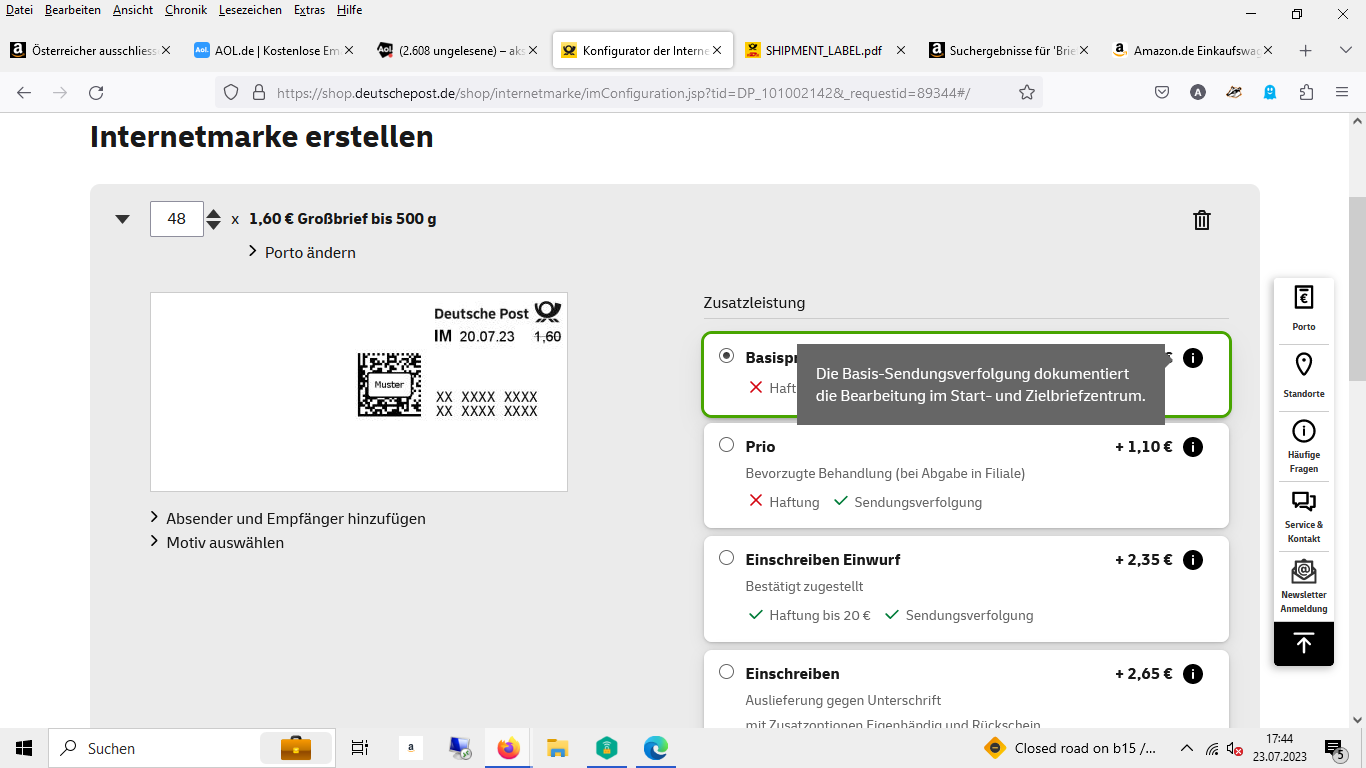Viewport: 1366px width, 768px height.
Task: Open the Lesezeichen menu
Action: (x=250, y=10)
